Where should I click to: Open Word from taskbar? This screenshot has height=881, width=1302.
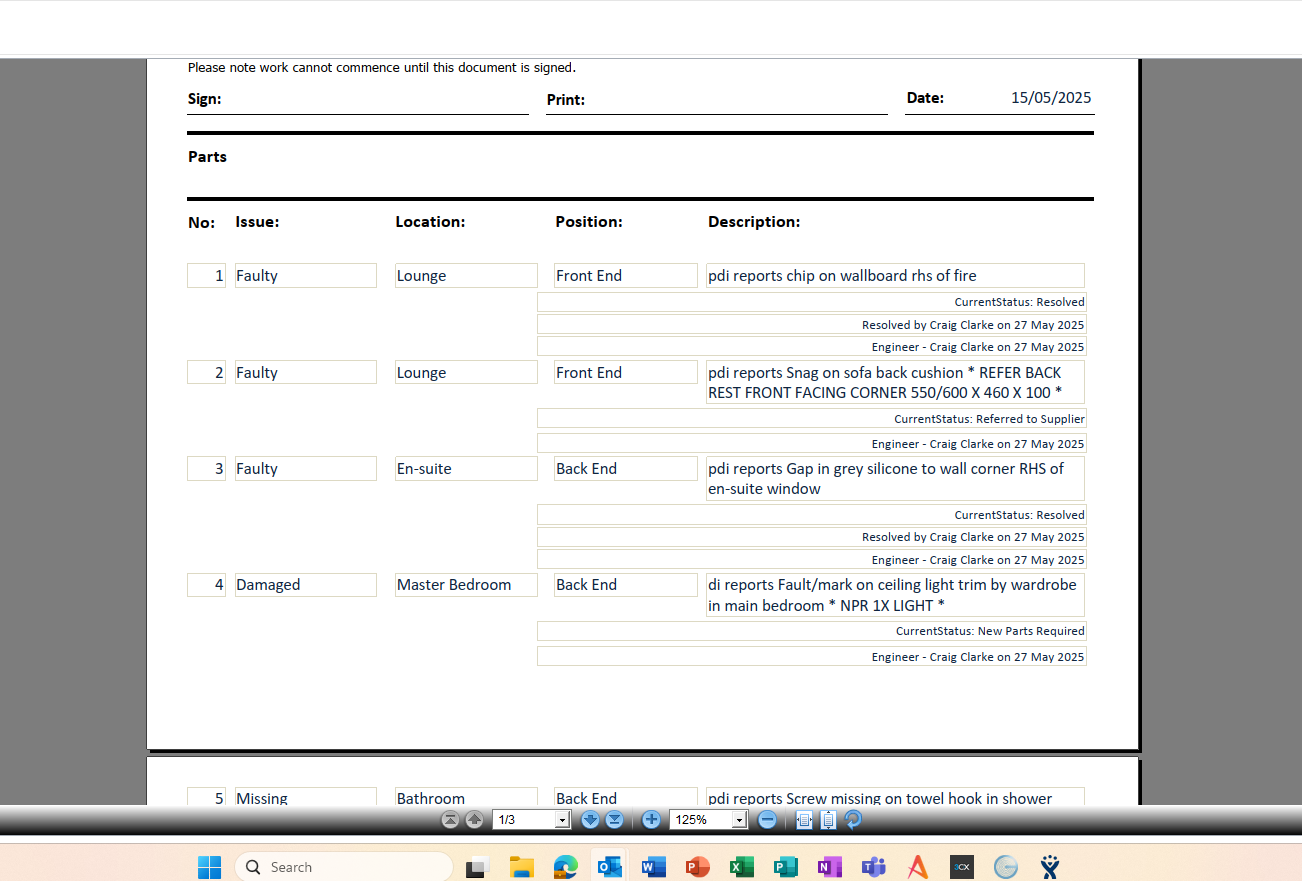coord(653,867)
